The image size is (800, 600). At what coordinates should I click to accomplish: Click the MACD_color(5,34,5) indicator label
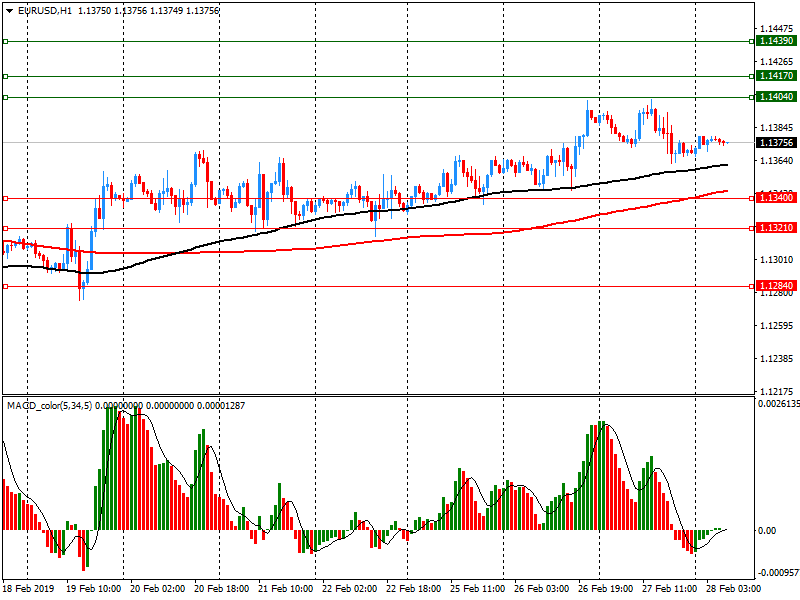tap(64, 405)
